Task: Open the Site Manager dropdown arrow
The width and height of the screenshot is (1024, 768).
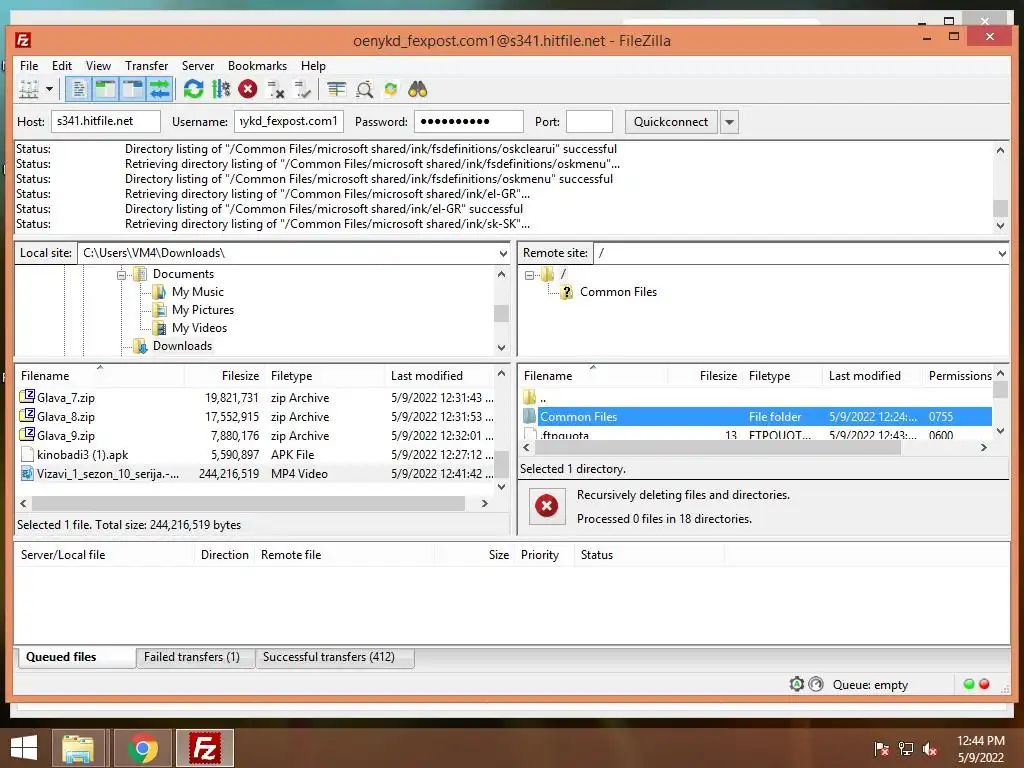Action: pos(49,89)
